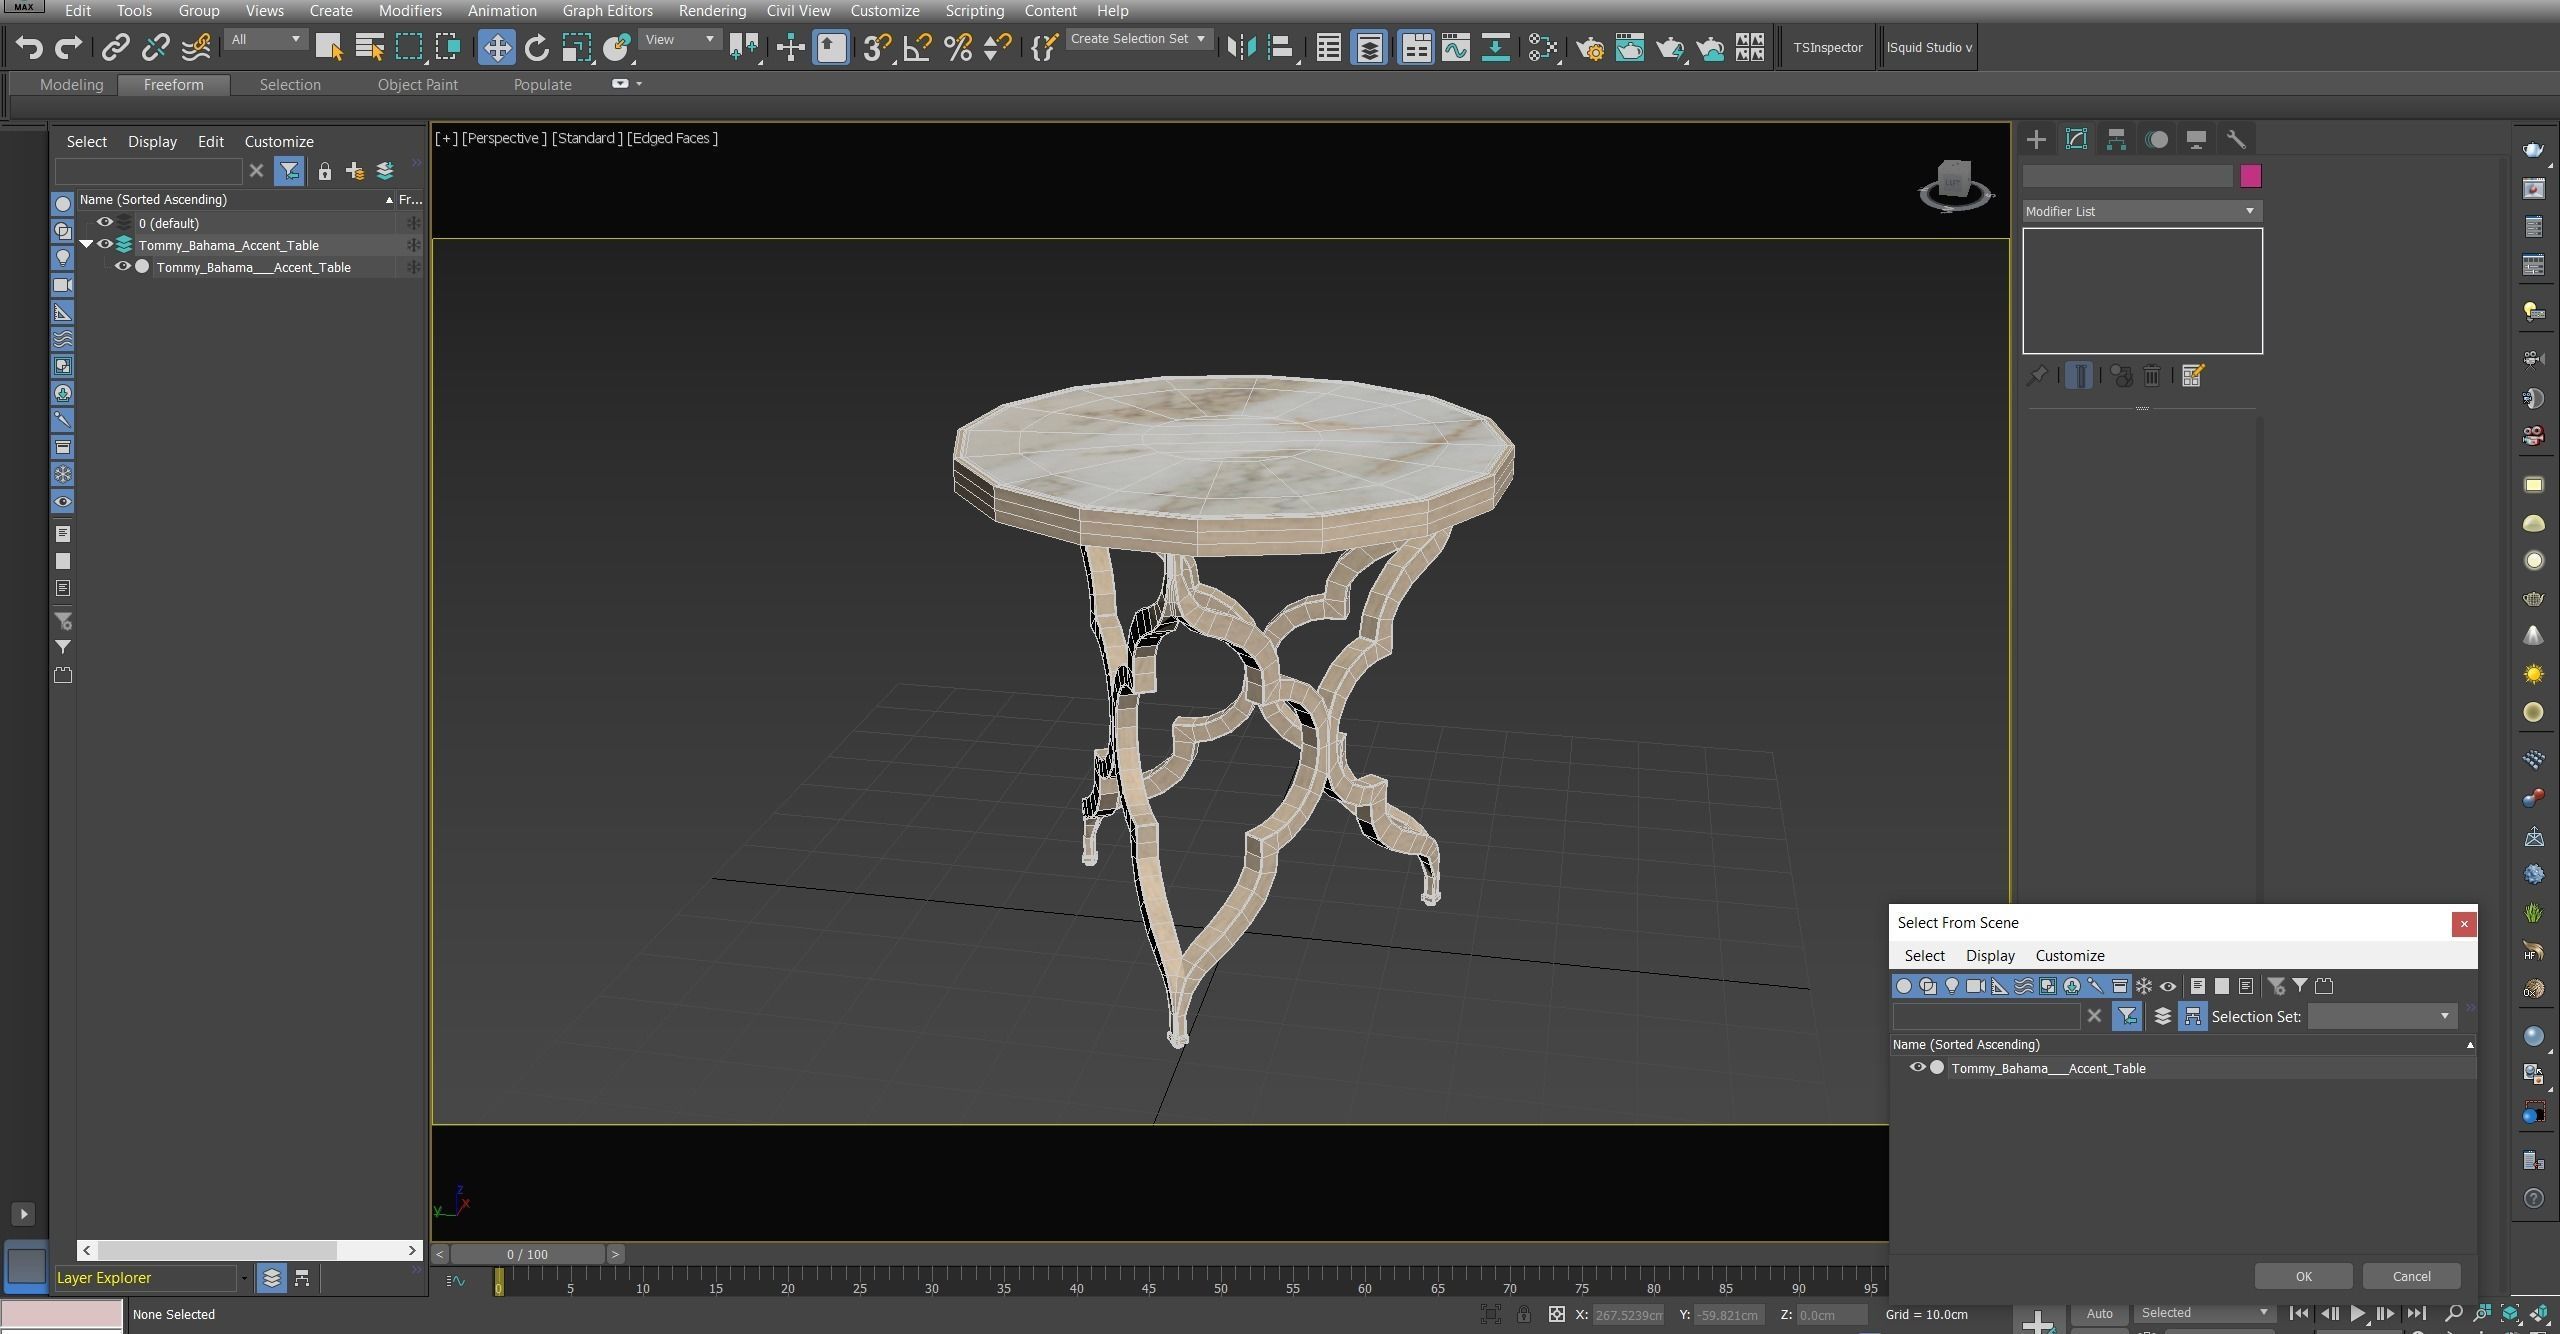Click the Select and Link icon
This screenshot has width=2560, height=1334.
point(115,47)
